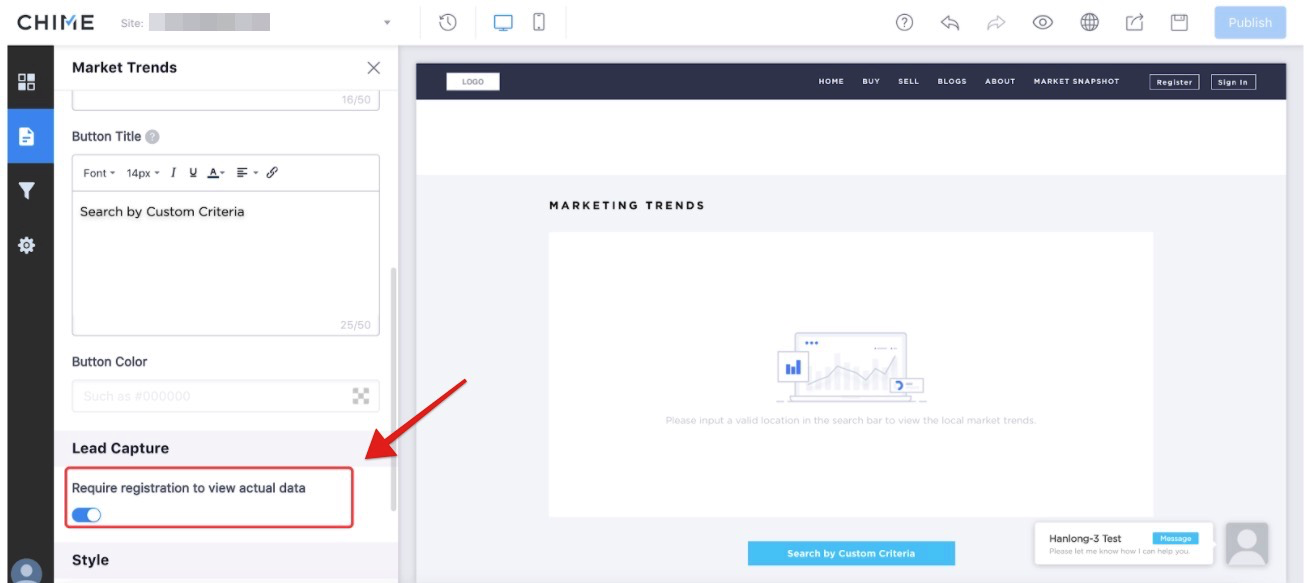Switch to desktop preview mode
The height and width of the screenshot is (583, 1305).
tap(503, 22)
